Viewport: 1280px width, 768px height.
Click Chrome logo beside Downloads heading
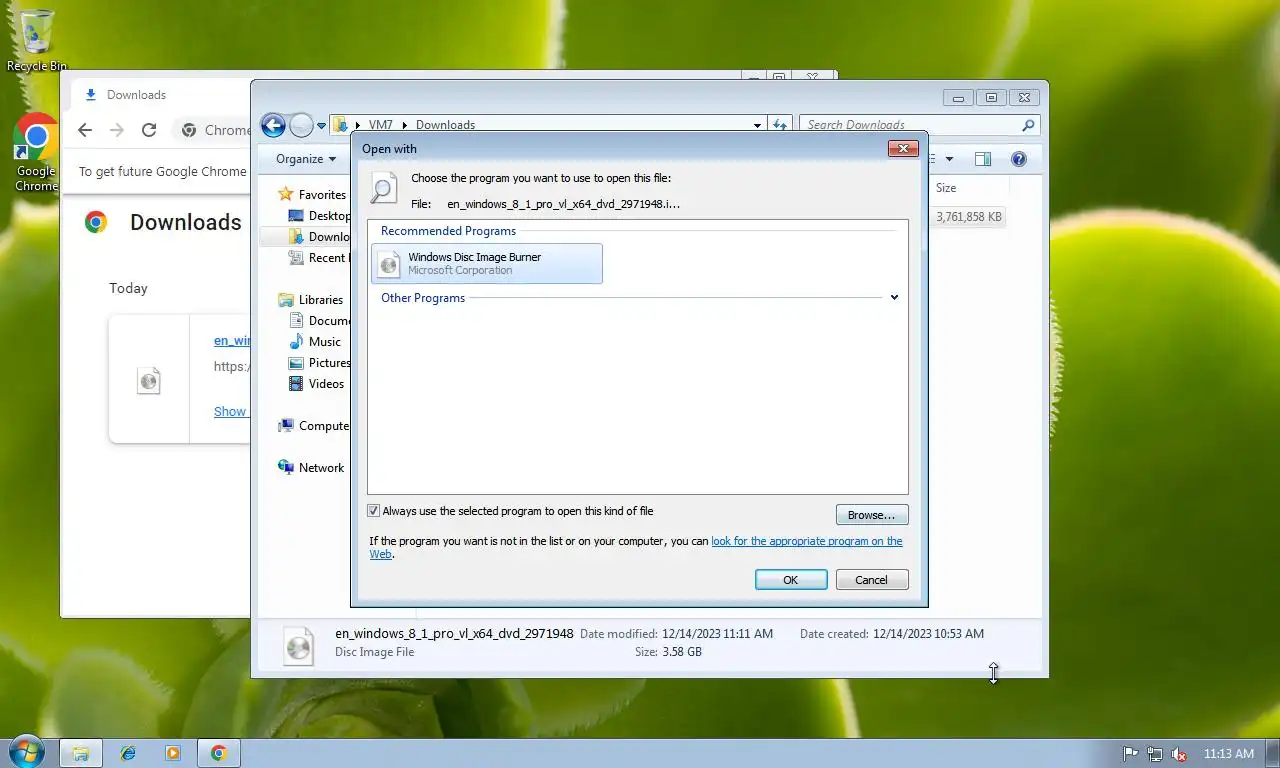pos(96,222)
